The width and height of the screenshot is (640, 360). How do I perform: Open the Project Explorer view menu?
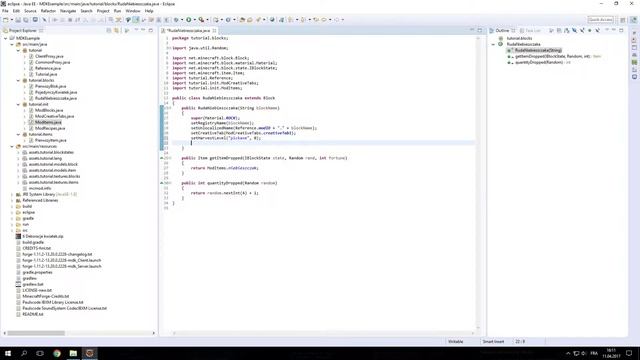click(x=136, y=31)
